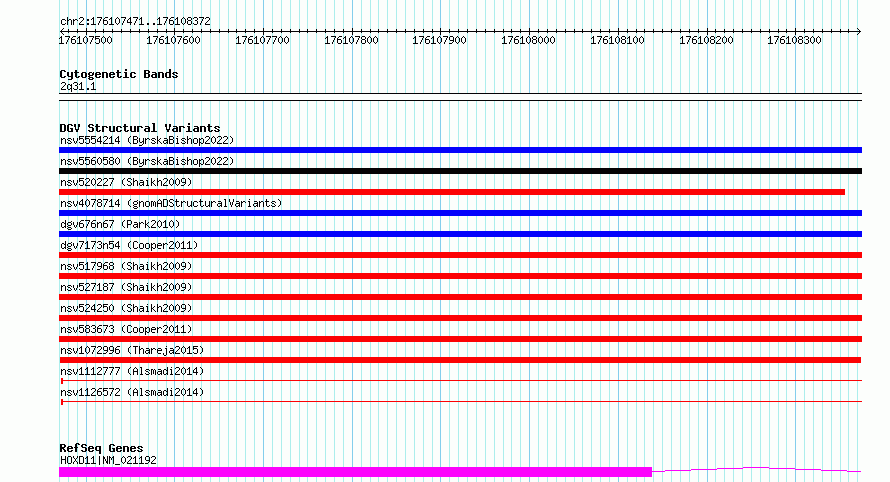Select the Cytogenetic Bands track title
The height and width of the screenshot is (482, 890).
point(119,74)
